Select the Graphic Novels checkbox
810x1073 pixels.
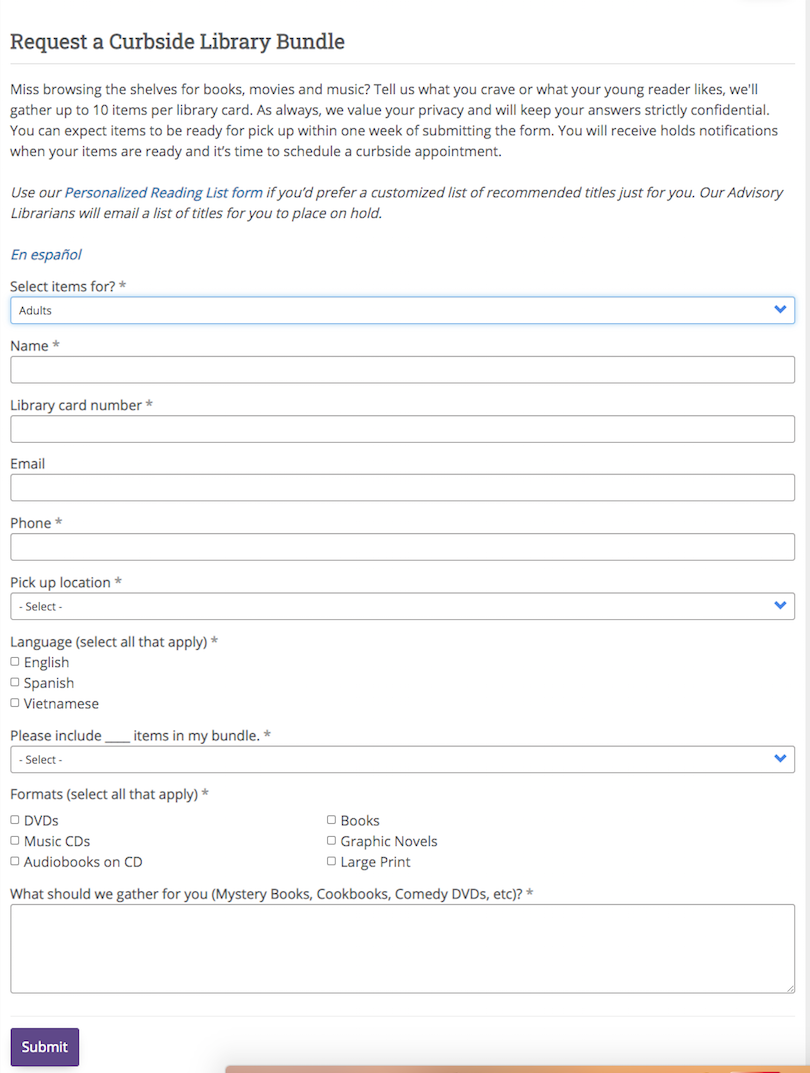(331, 840)
